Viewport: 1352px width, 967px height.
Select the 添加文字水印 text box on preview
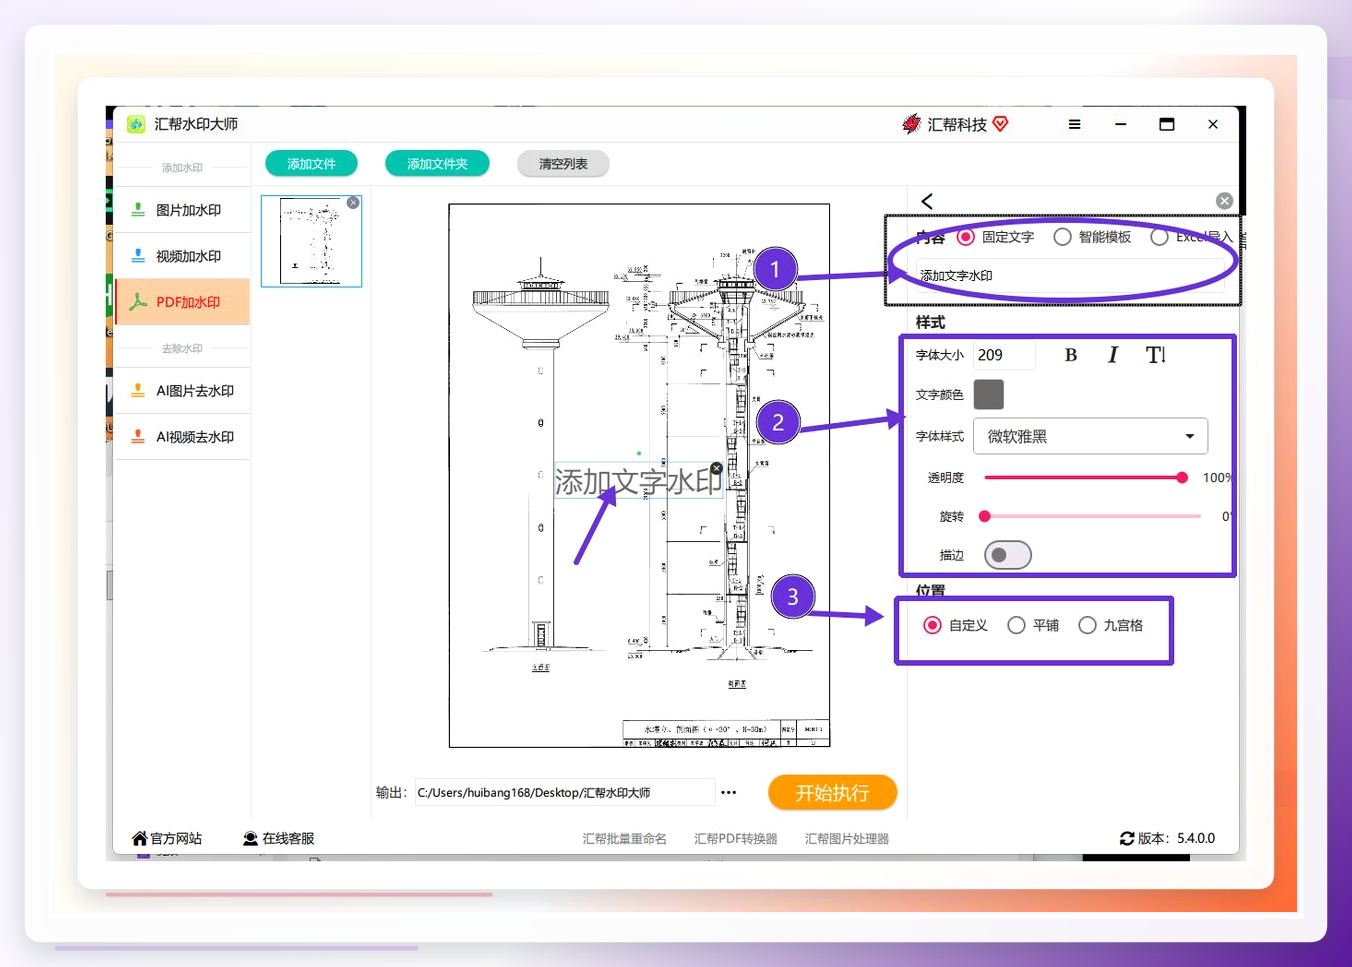639,482
